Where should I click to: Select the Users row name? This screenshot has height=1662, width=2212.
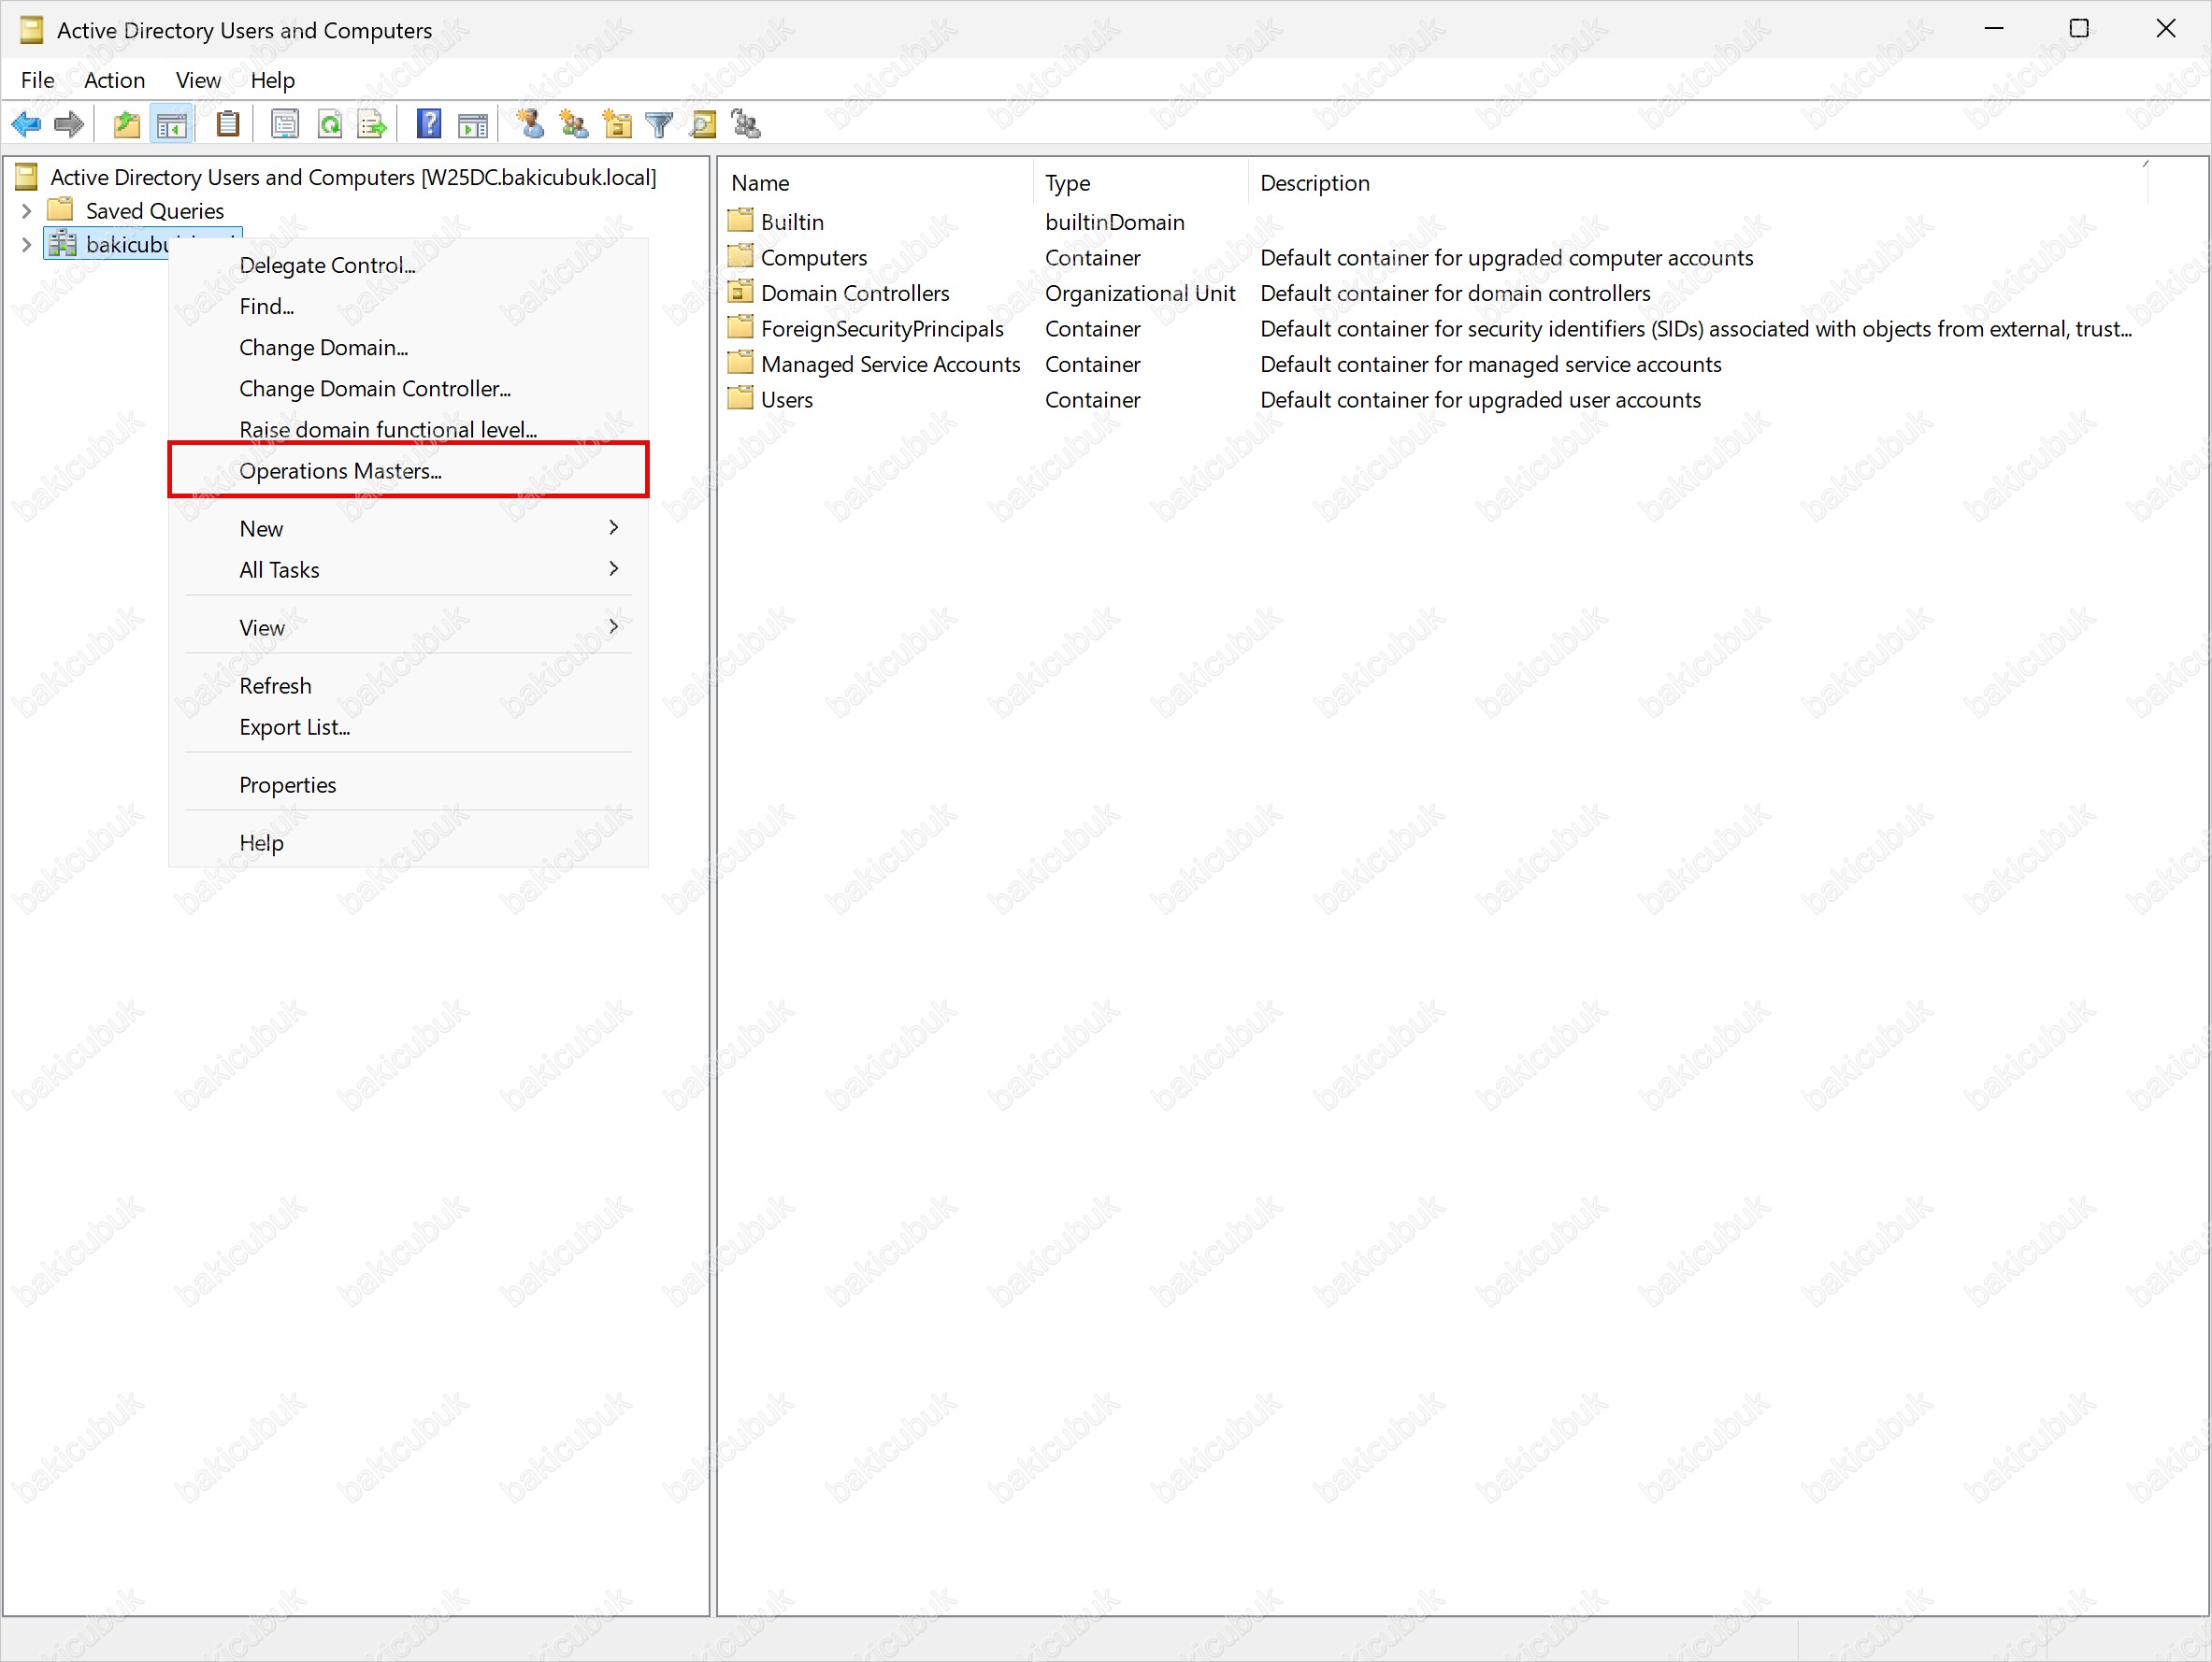coord(787,399)
